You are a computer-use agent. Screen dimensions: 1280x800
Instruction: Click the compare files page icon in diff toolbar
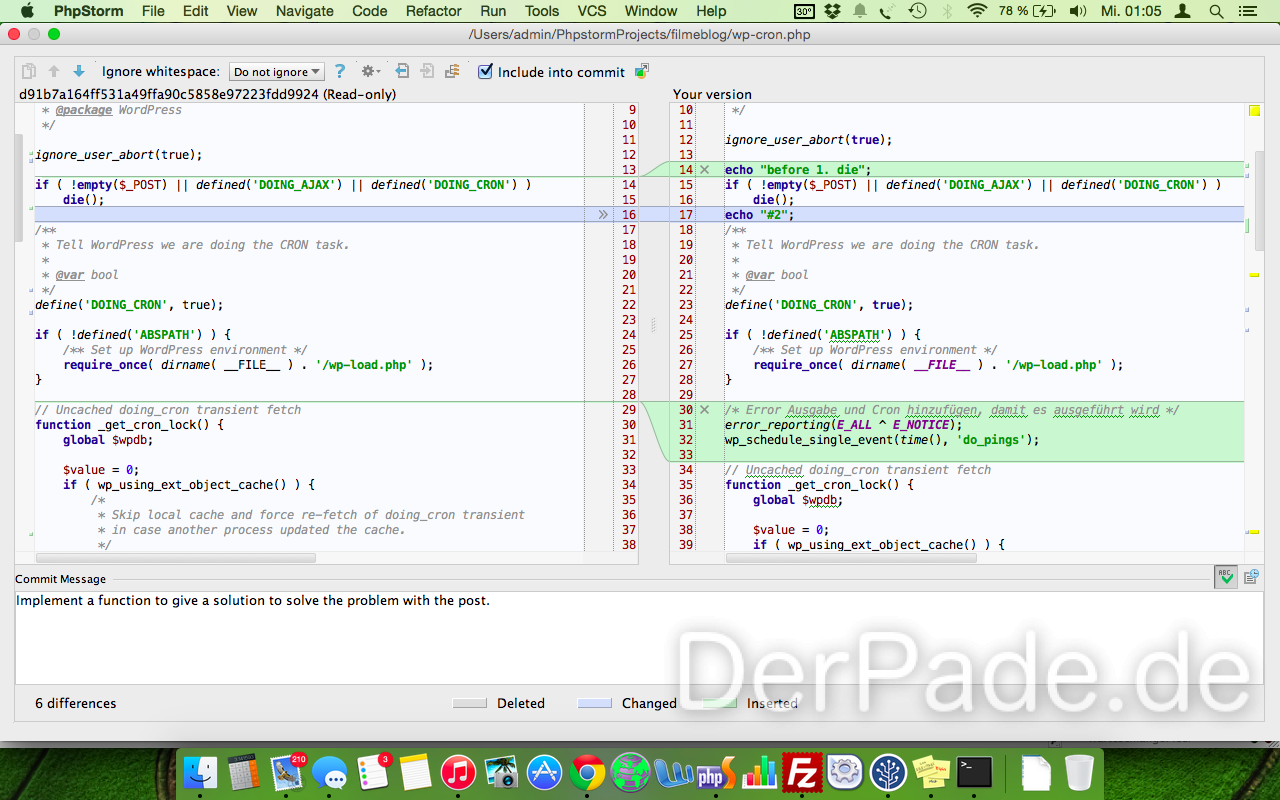29,72
